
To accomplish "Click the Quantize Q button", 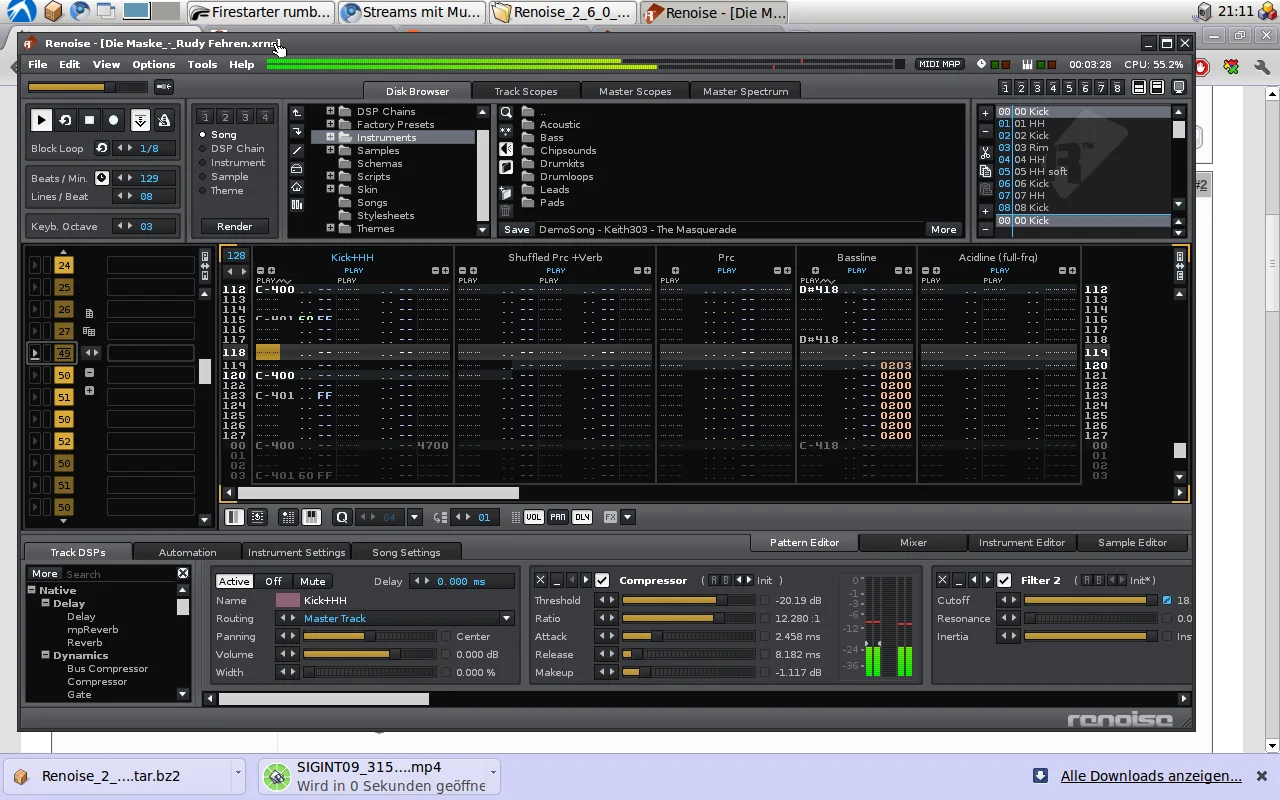I will (342, 517).
